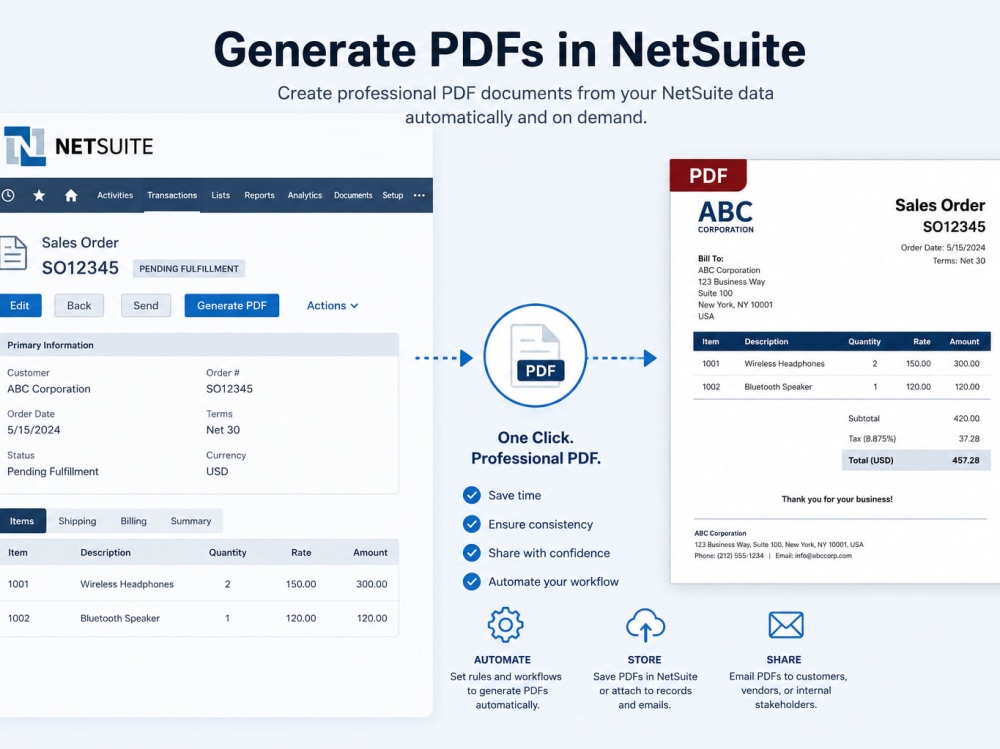Click the checkmark beside Automate your workflow

(x=471, y=582)
